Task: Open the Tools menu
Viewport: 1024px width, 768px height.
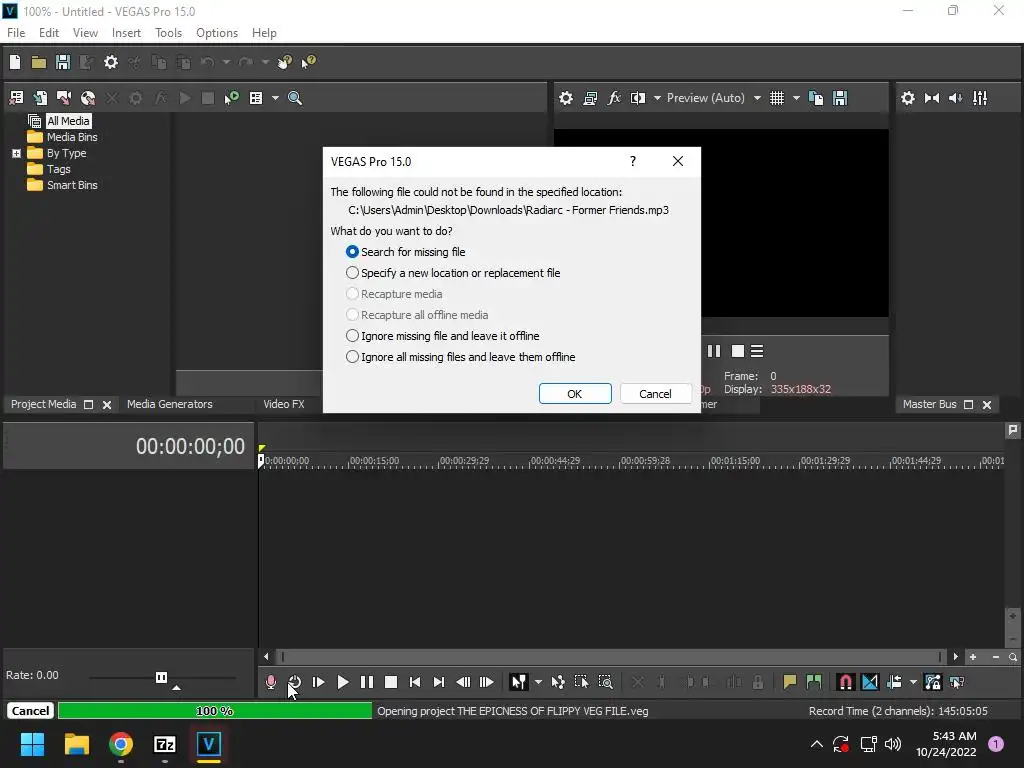Action: point(168,33)
